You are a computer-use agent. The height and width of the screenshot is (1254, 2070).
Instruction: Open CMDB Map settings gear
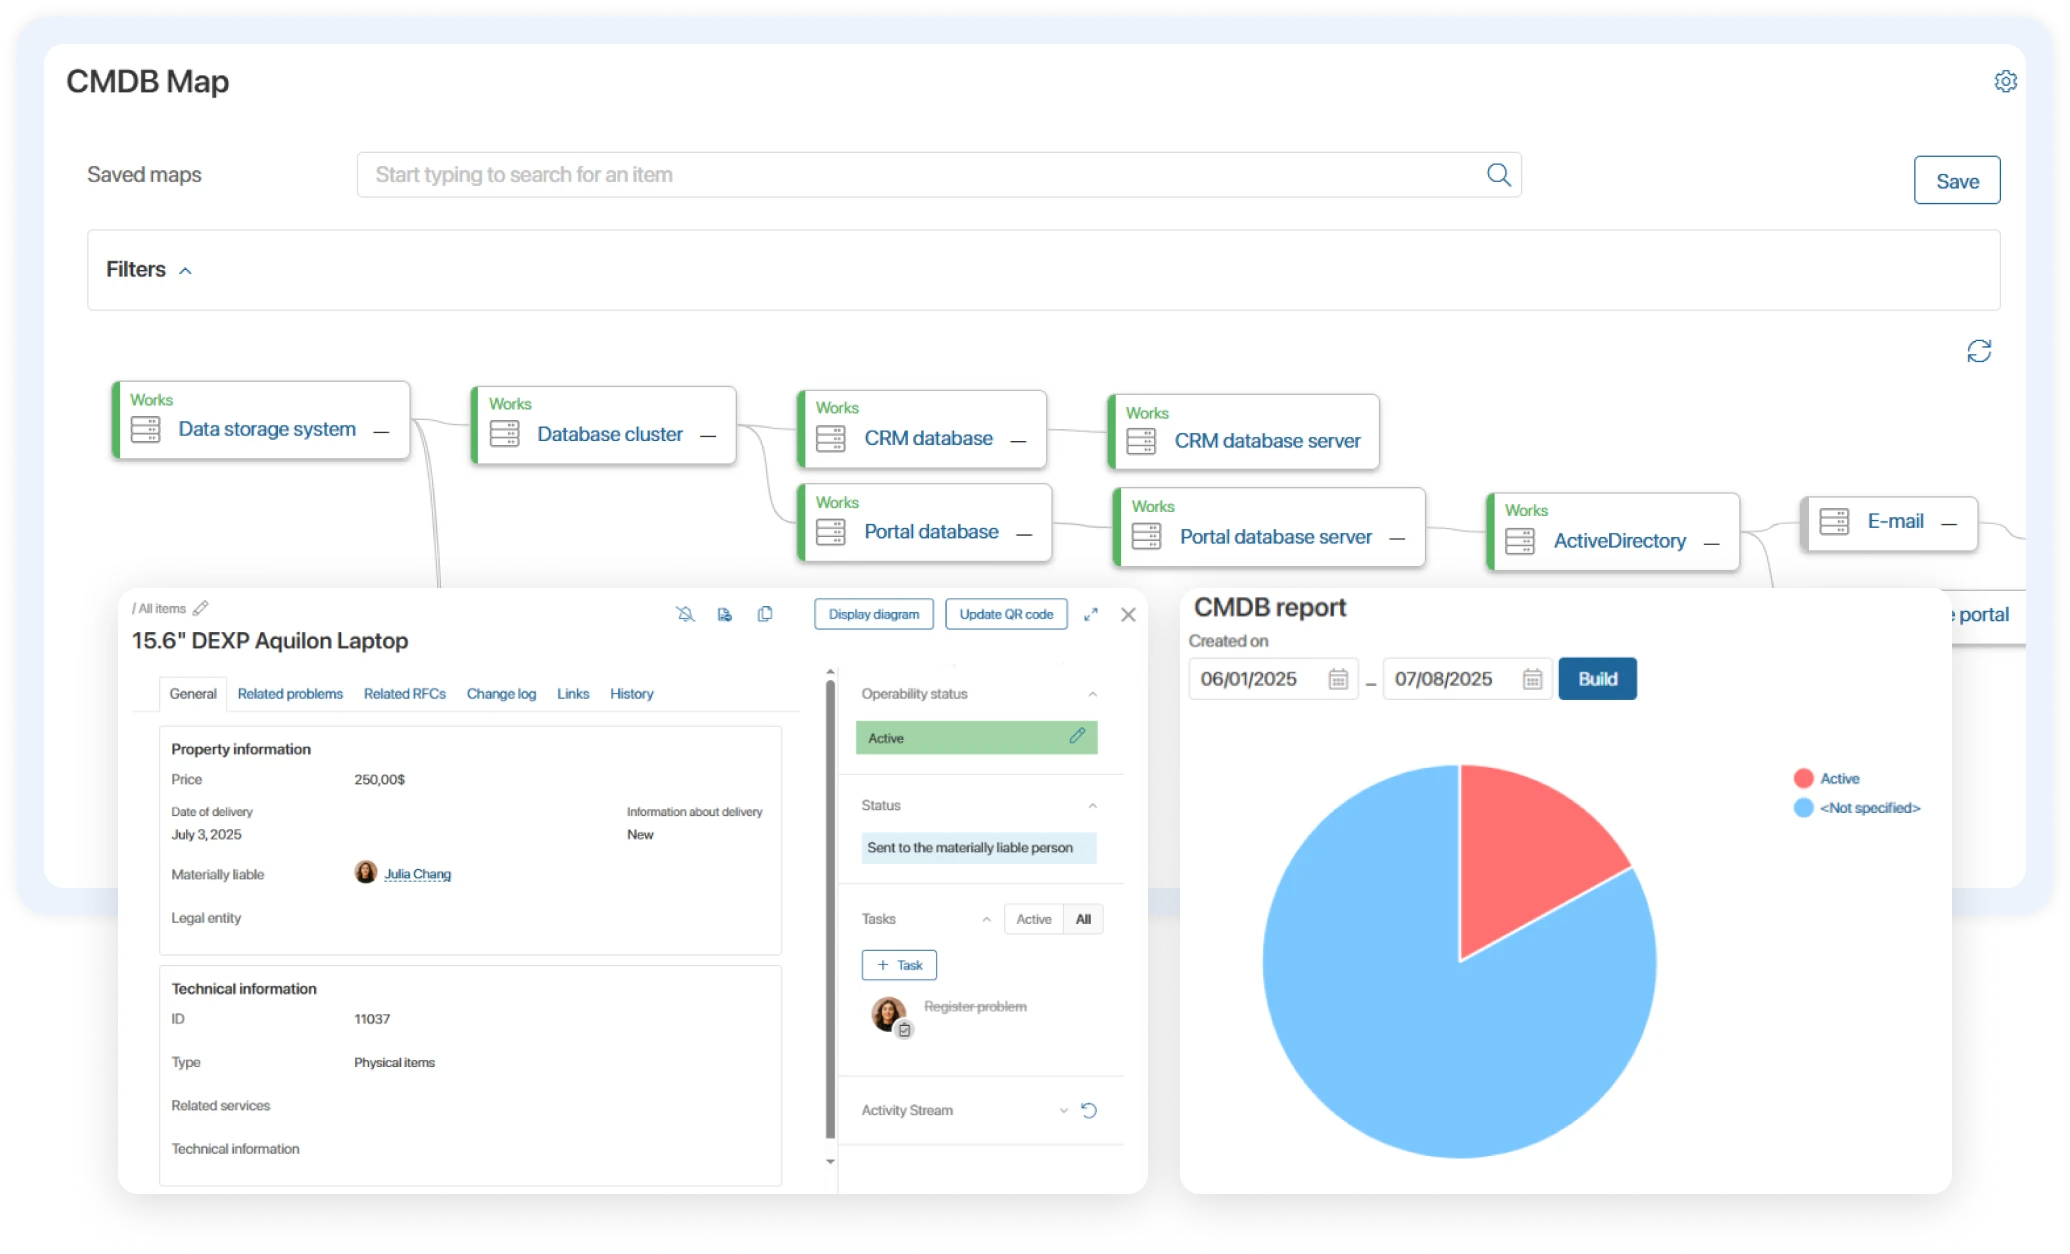point(2005,81)
